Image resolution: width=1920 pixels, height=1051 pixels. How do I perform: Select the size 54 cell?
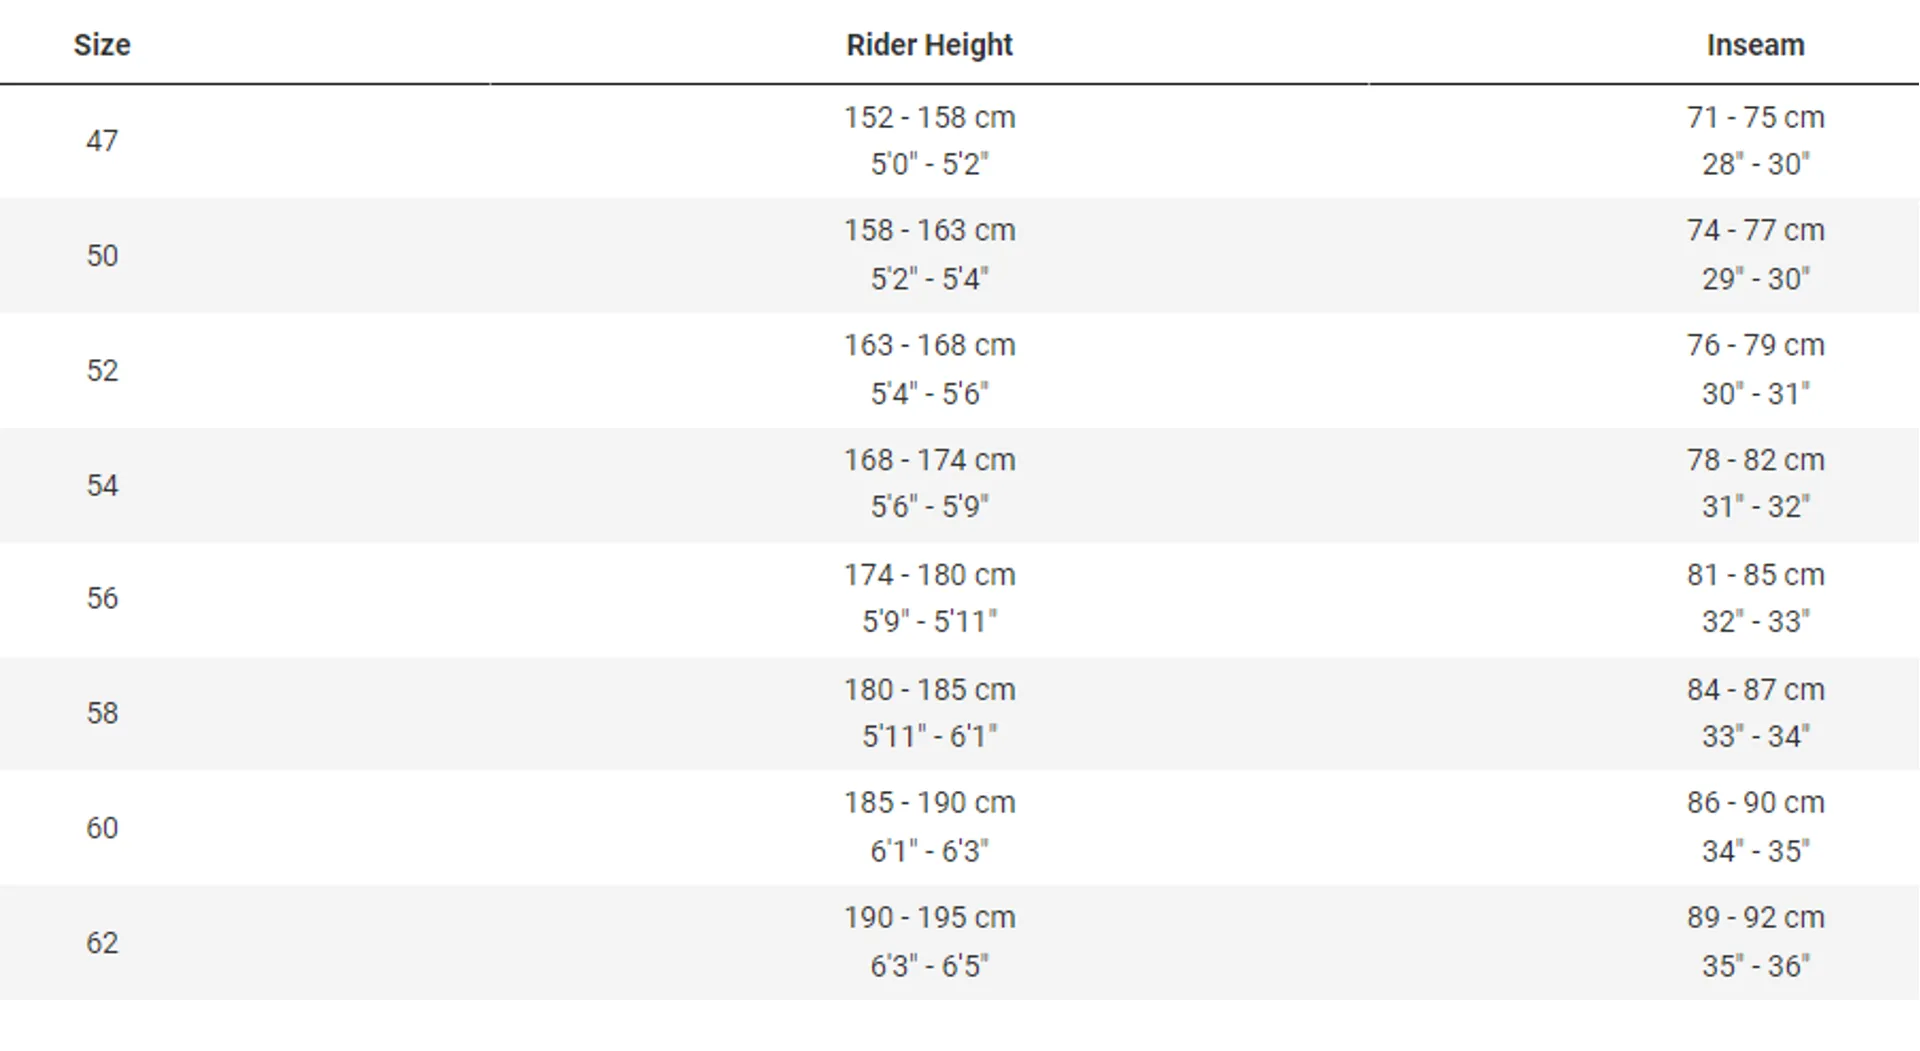click(102, 486)
